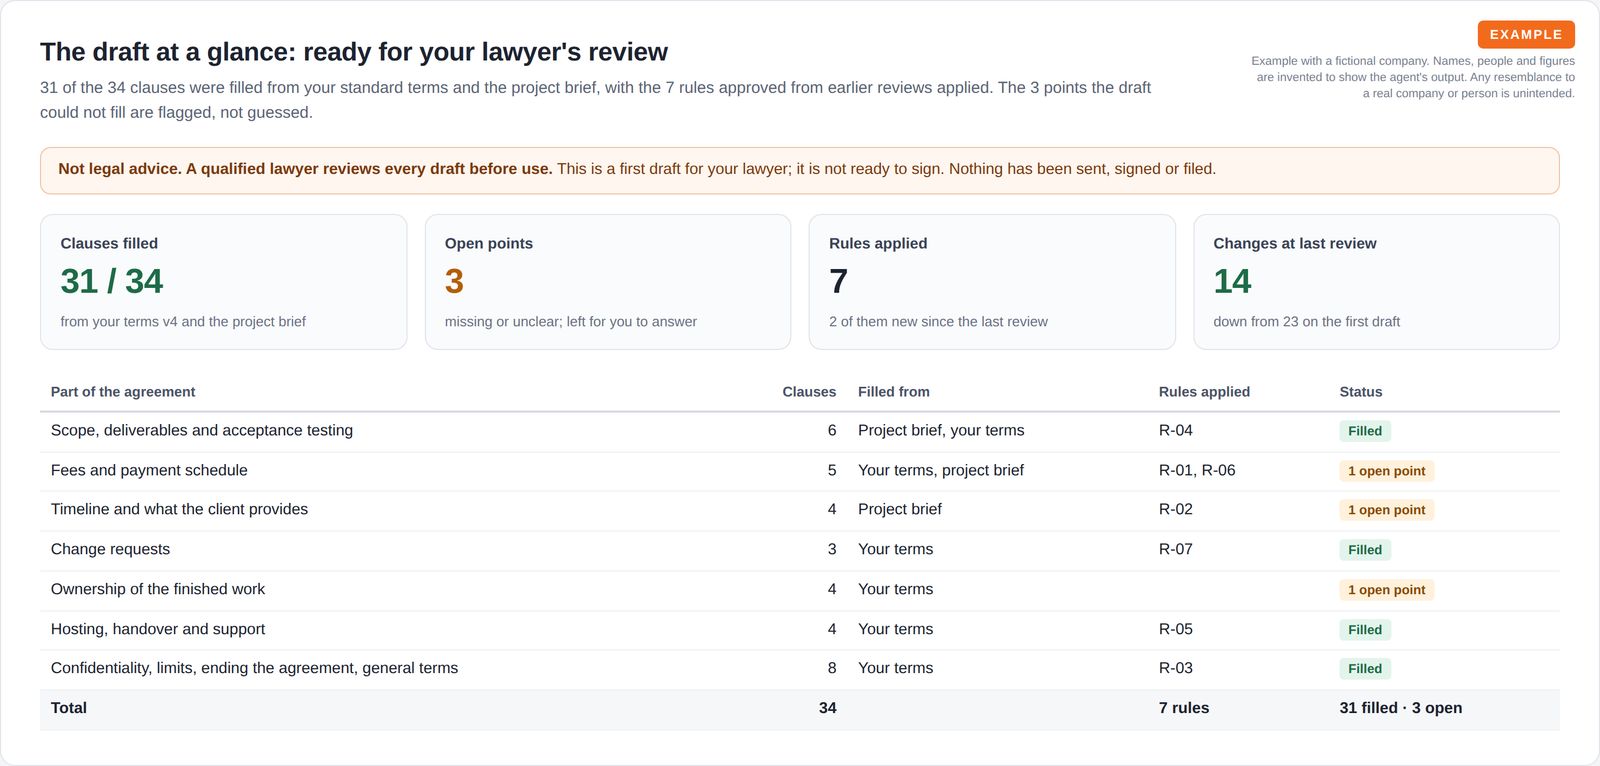Click the orange EXAMPLE badge
The height and width of the screenshot is (766, 1600).
coord(1526,34)
